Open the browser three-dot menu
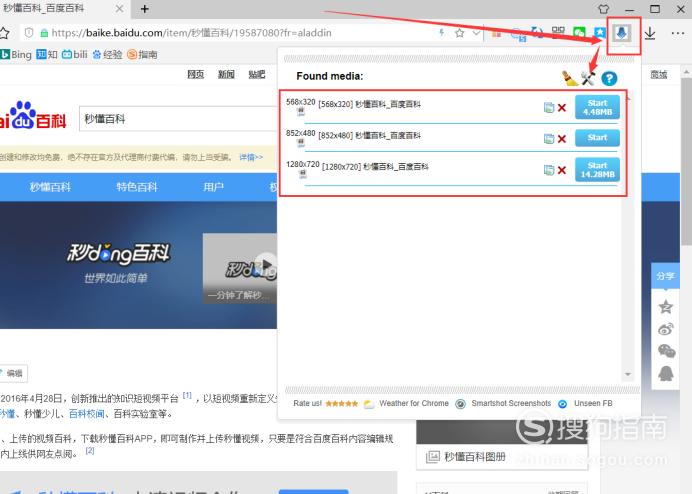This screenshot has height=494, width=692. 678,33
